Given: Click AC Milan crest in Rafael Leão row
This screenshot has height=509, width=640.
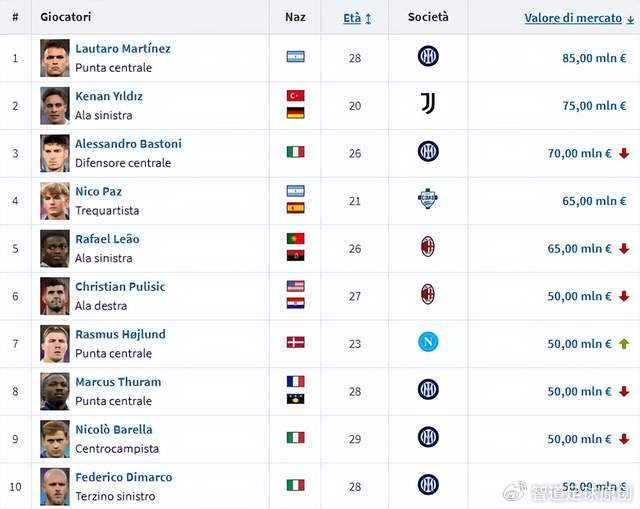Looking at the screenshot, I should 428,247.
